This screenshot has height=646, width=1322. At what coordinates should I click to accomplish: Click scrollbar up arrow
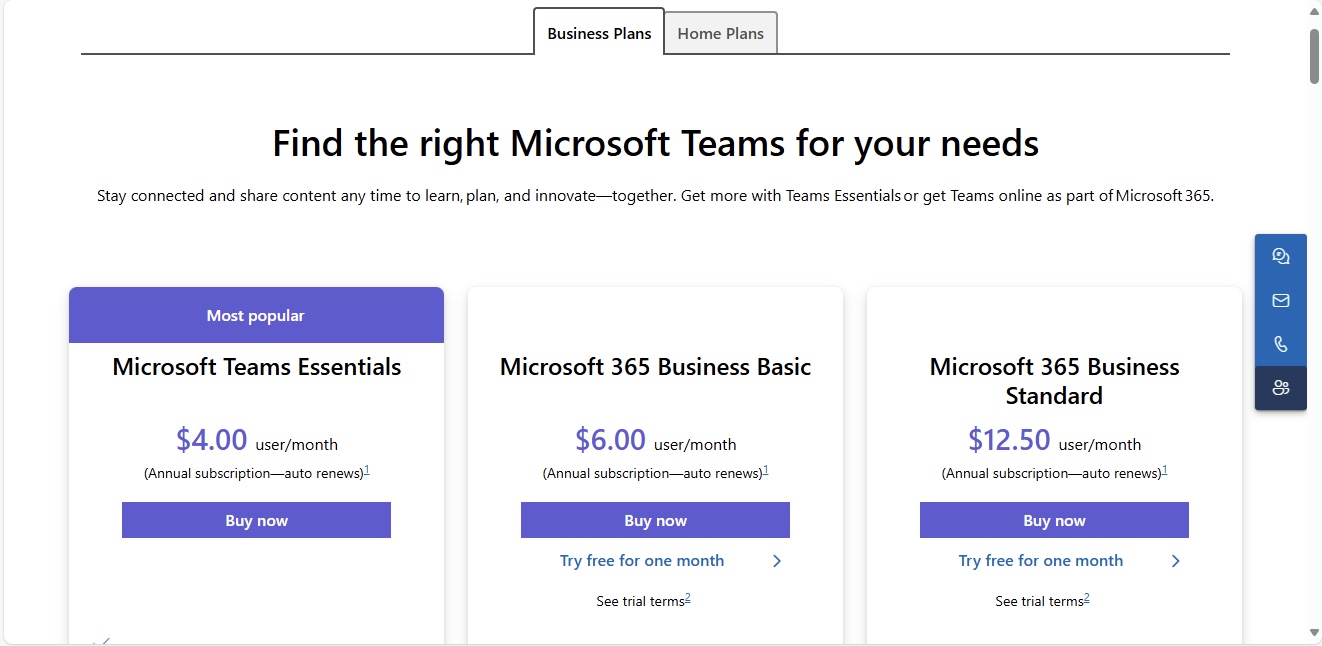pos(1314,12)
